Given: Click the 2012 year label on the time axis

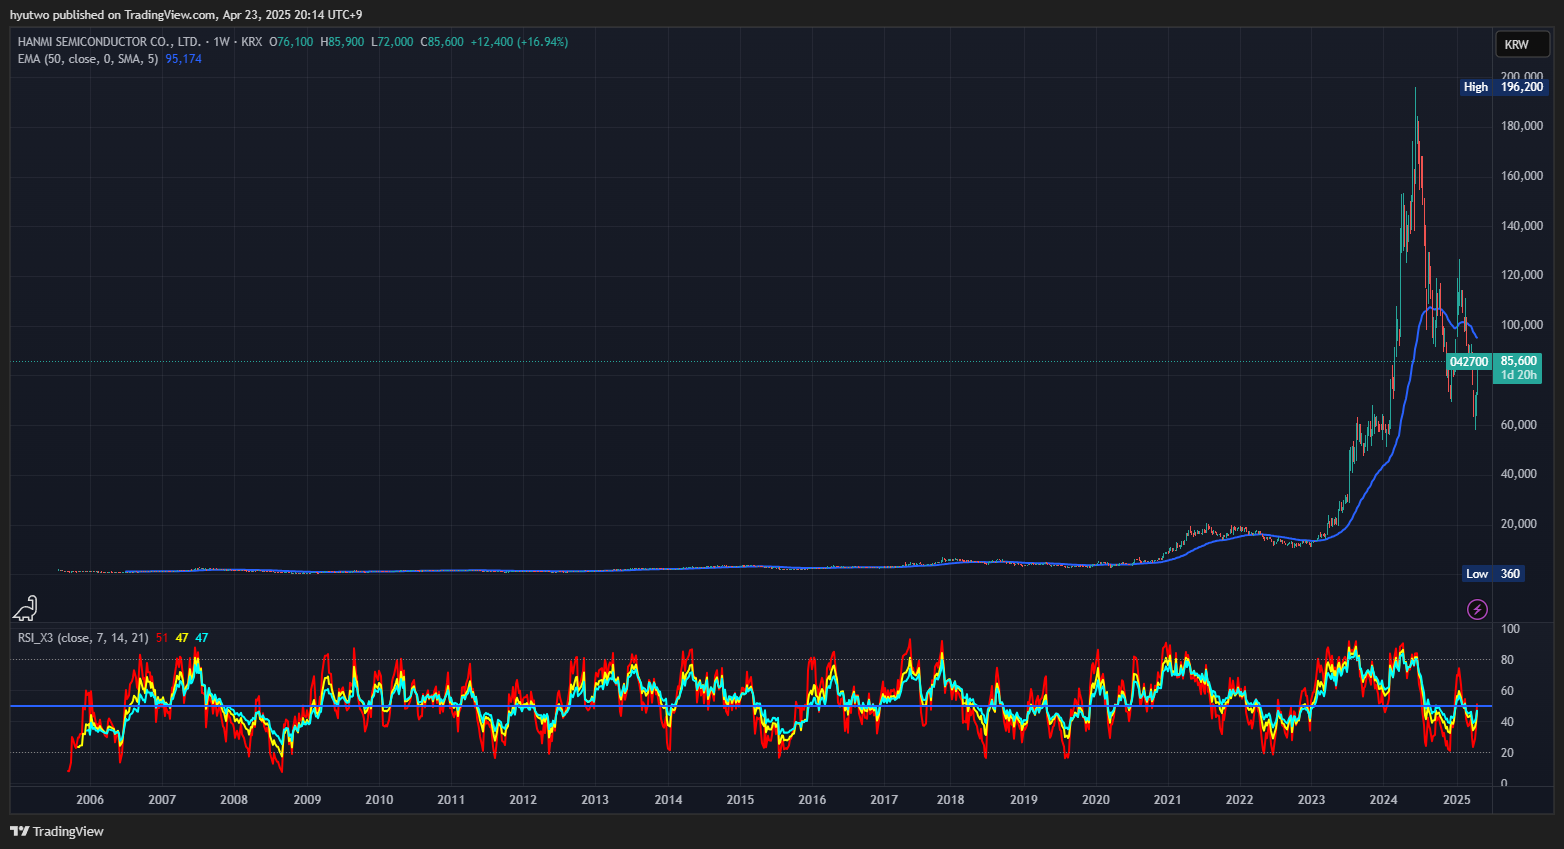Looking at the screenshot, I should (x=523, y=800).
